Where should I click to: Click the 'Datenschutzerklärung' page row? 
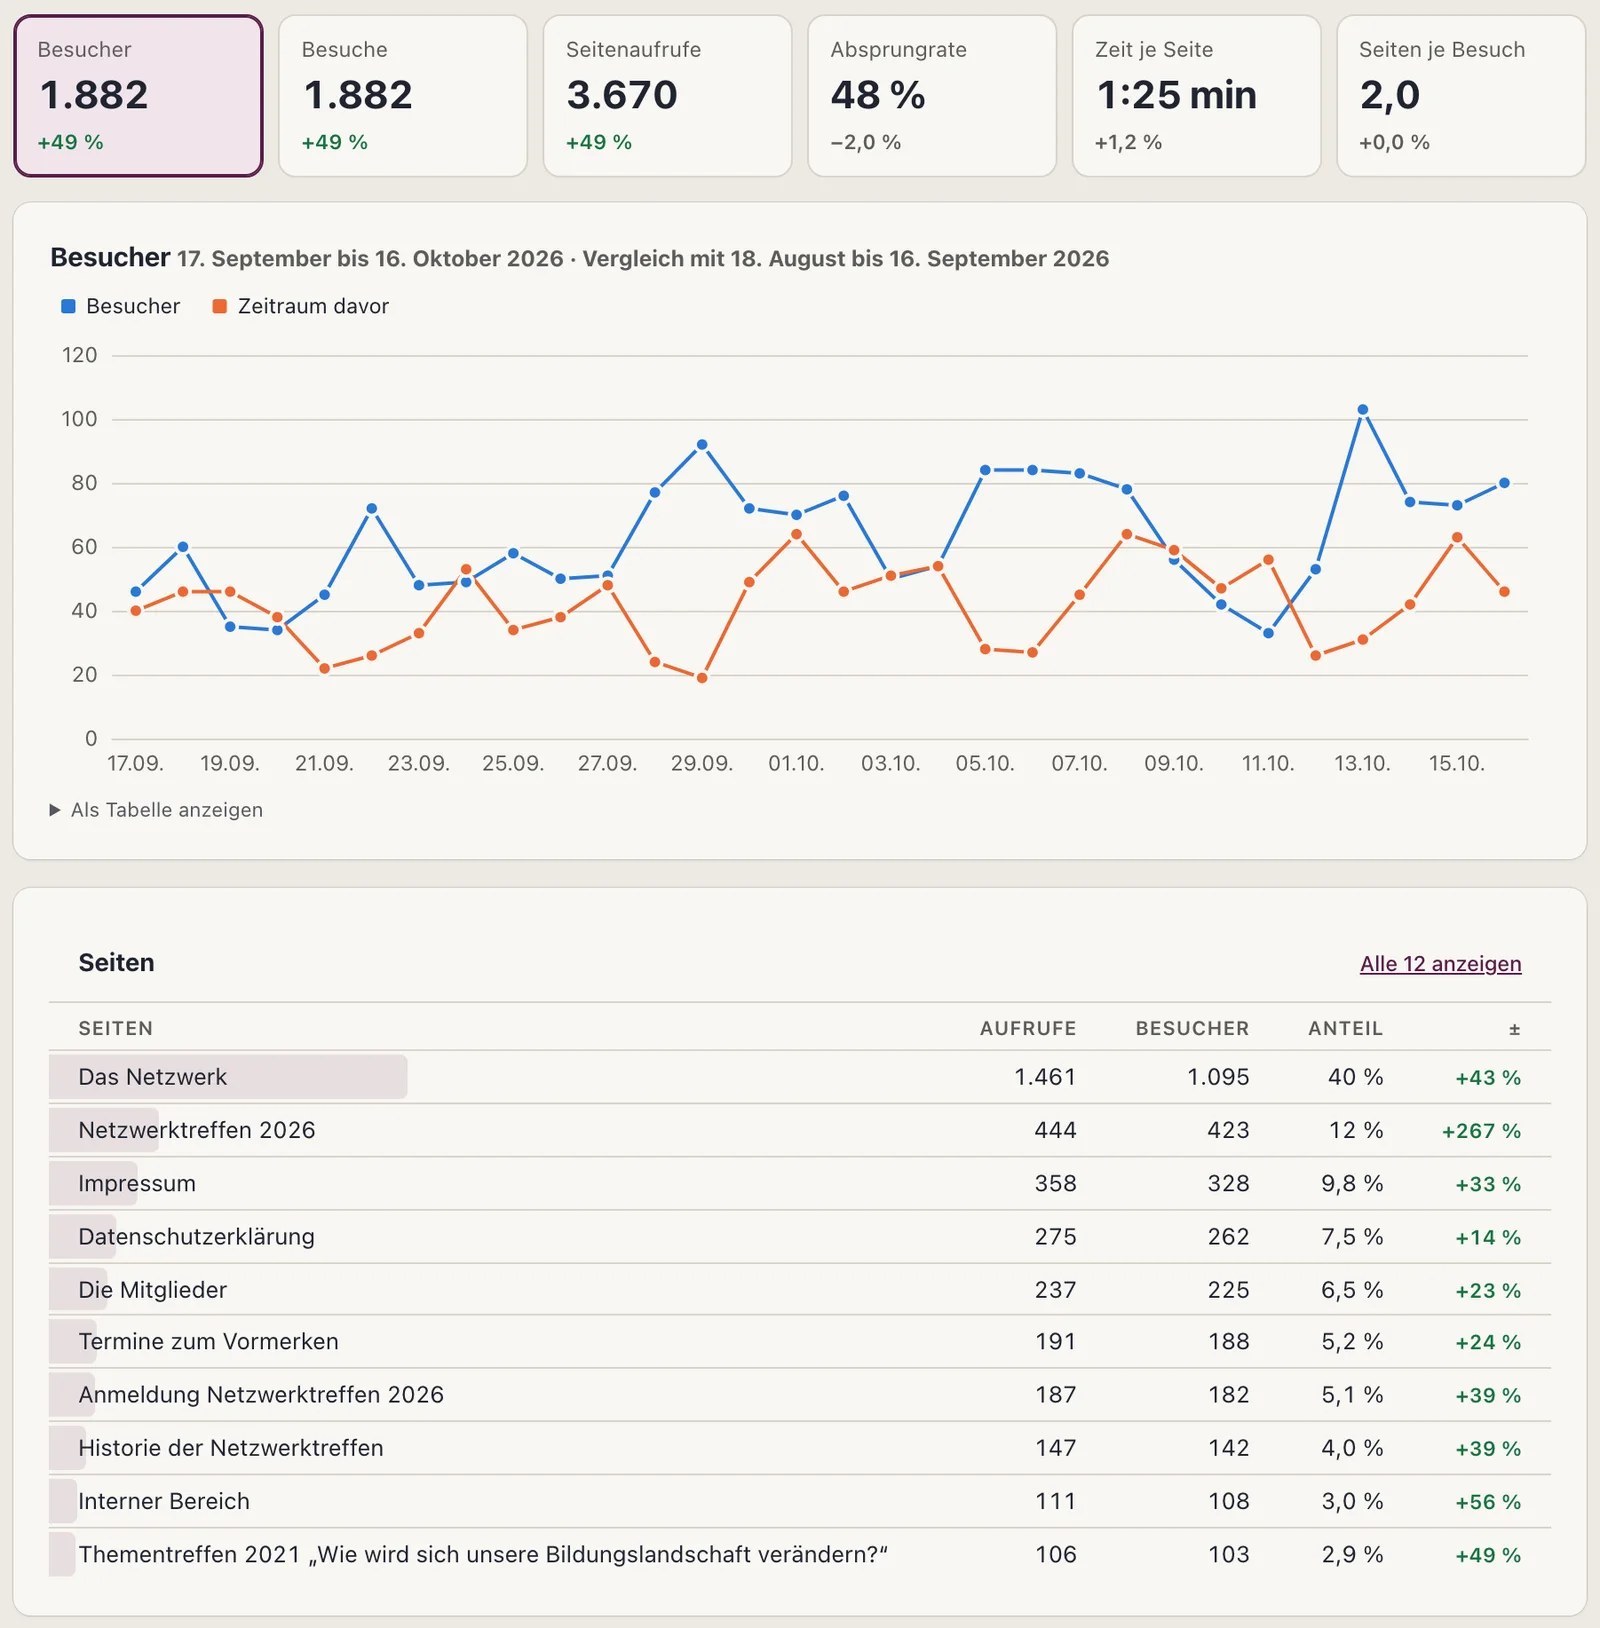click(x=800, y=1236)
